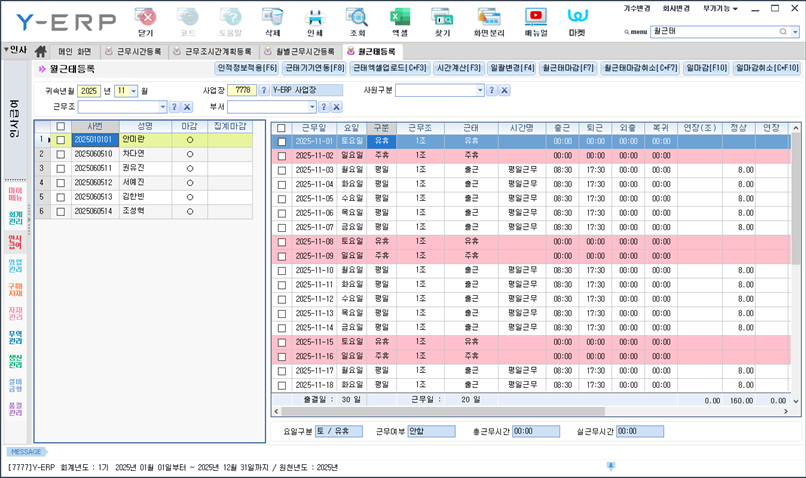The height and width of the screenshot is (478, 806).
Task: Select the 회계관리 colored sidebar module
Action: pos(15,217)
